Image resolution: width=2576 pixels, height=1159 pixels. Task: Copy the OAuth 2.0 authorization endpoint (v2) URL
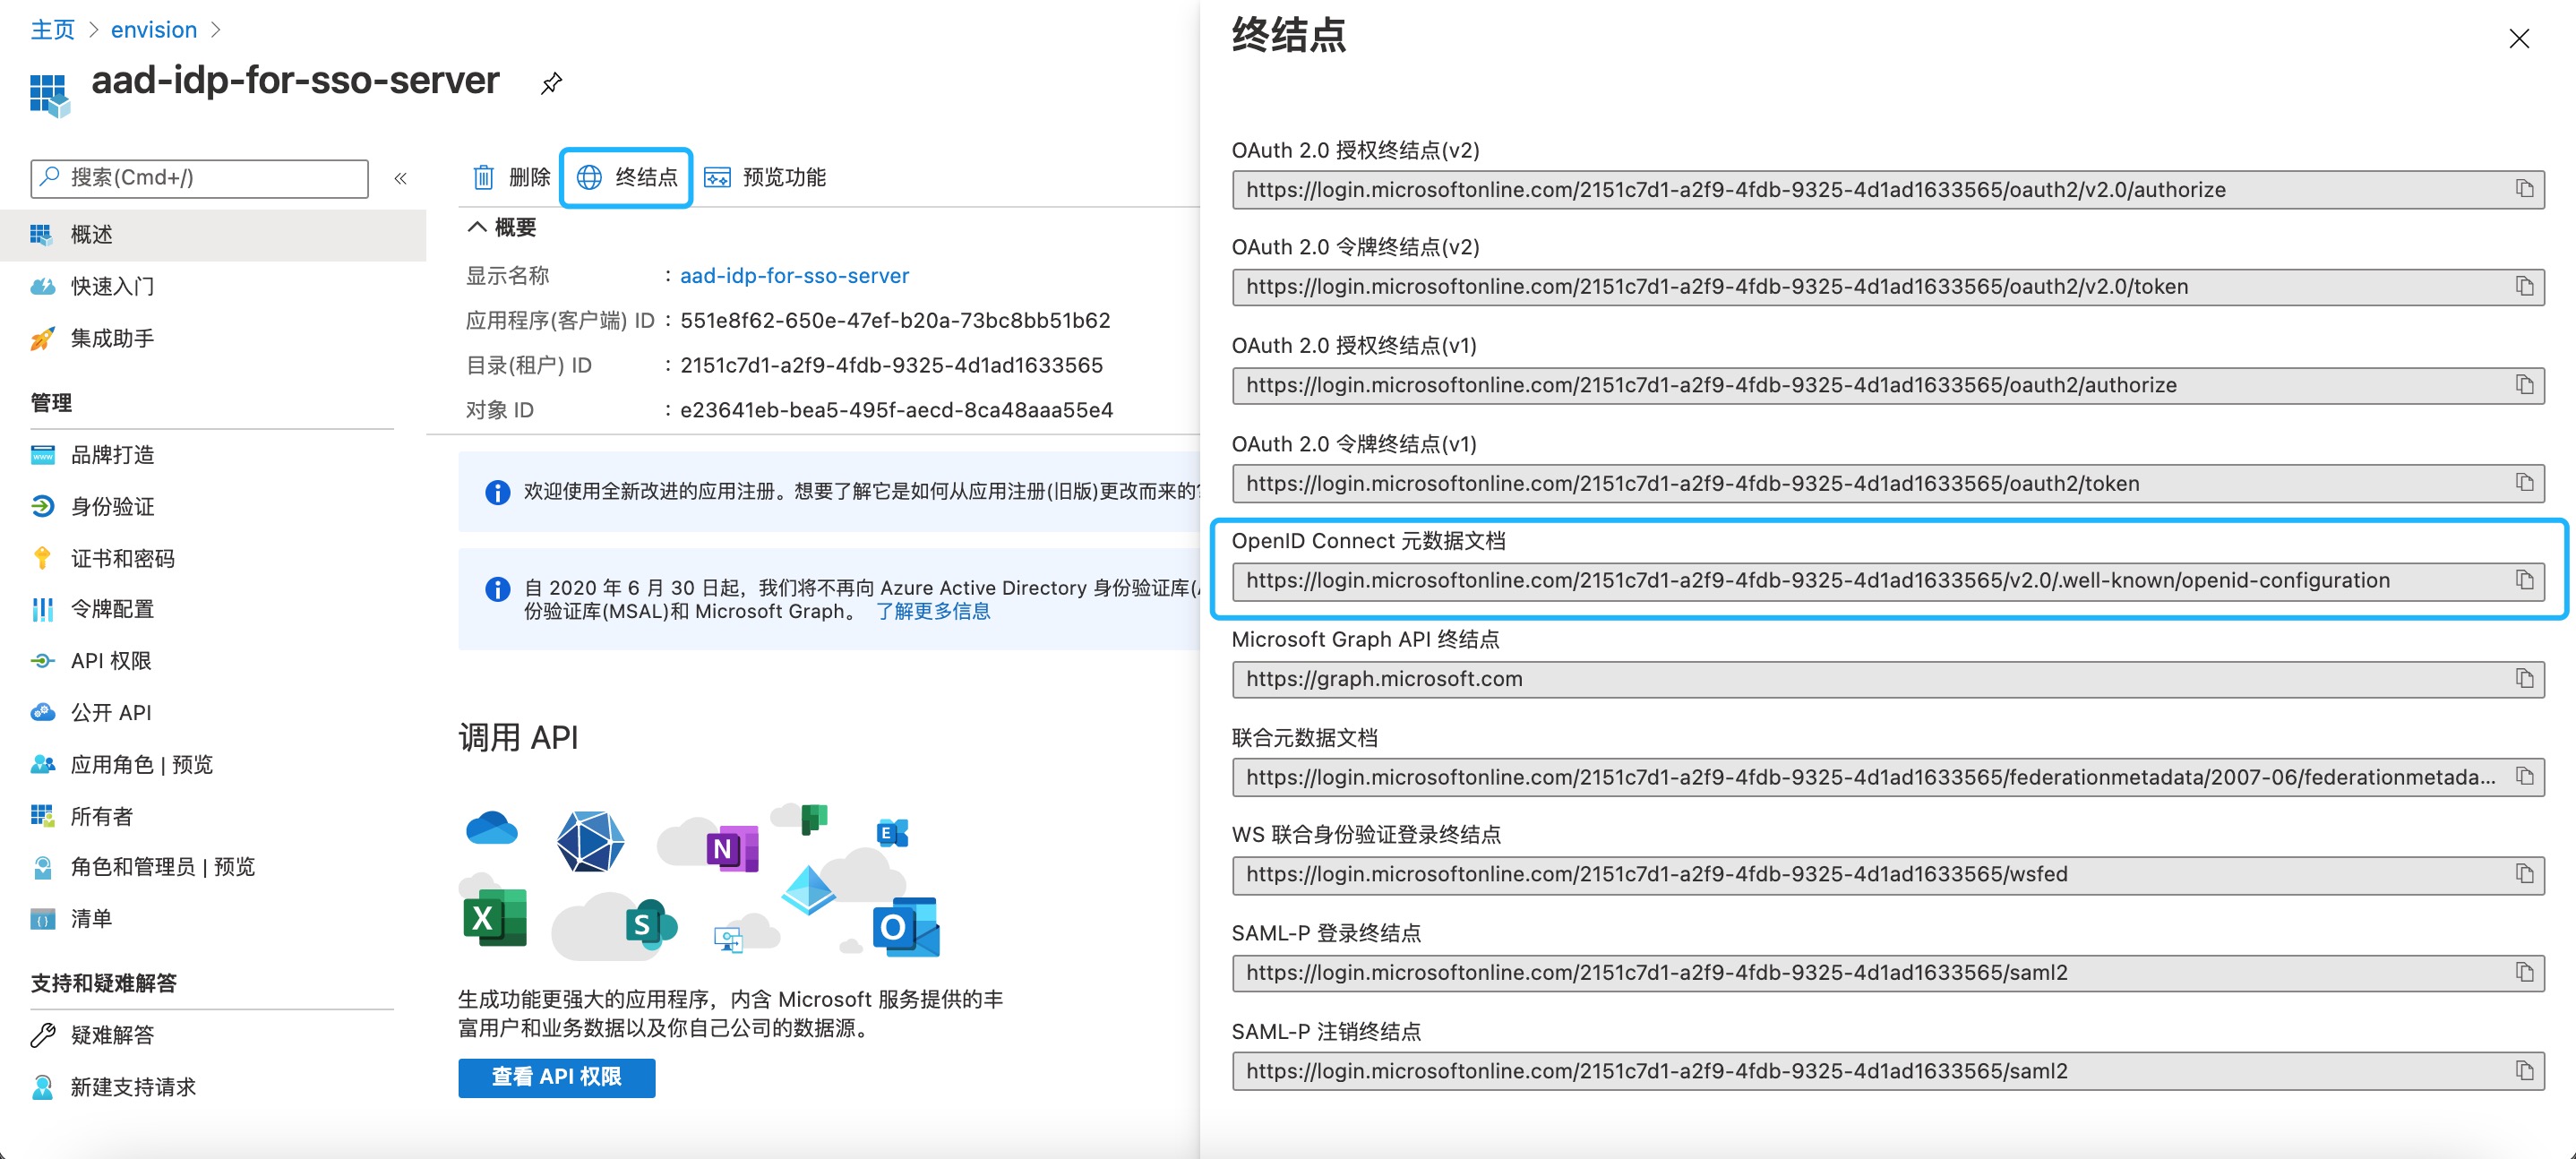[2524, 189]
